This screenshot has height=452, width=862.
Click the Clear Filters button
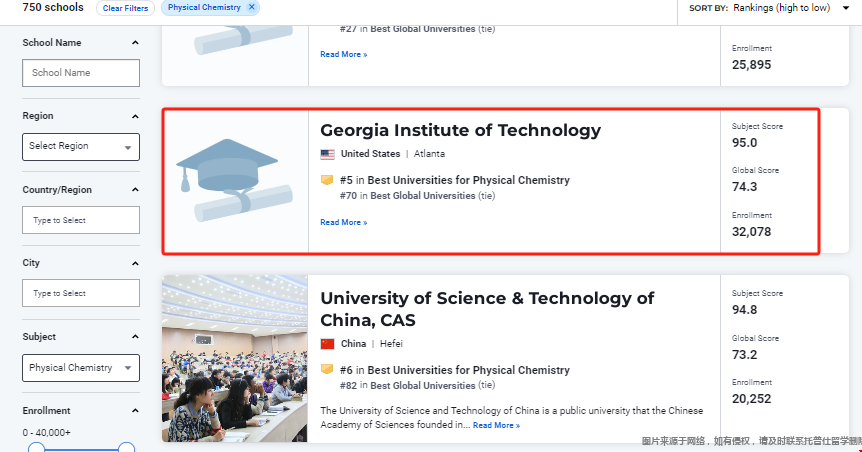coord(125,8)
